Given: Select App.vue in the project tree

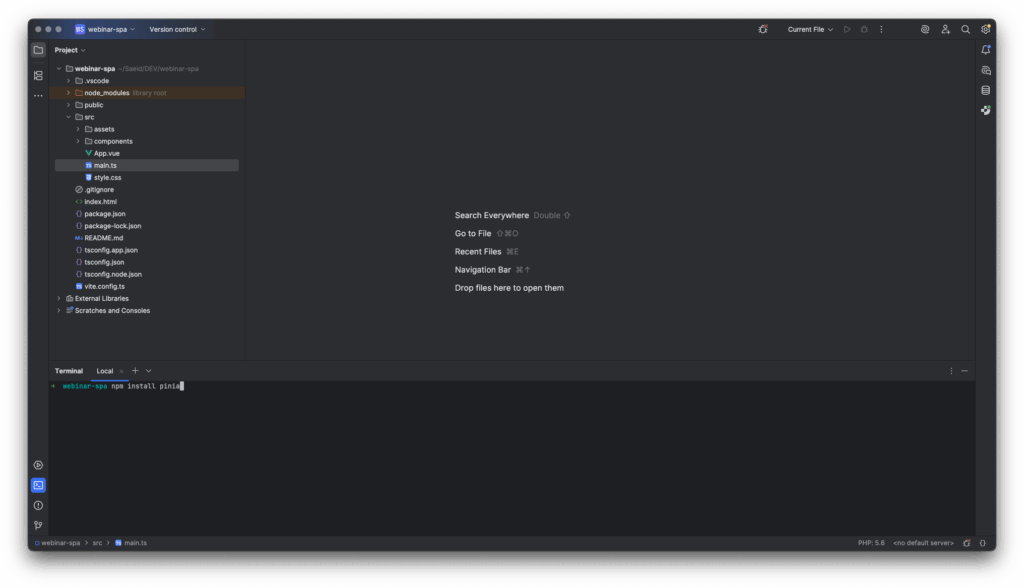Looking at the screenshot, I should coord(106,153).
